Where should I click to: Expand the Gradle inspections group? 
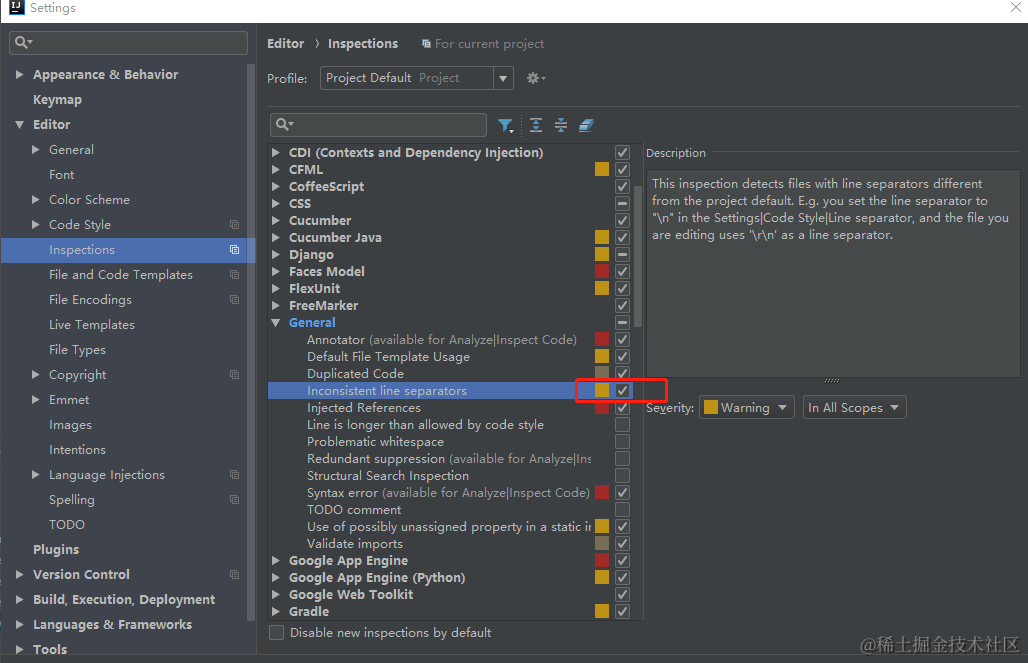[x=276, y=611]
